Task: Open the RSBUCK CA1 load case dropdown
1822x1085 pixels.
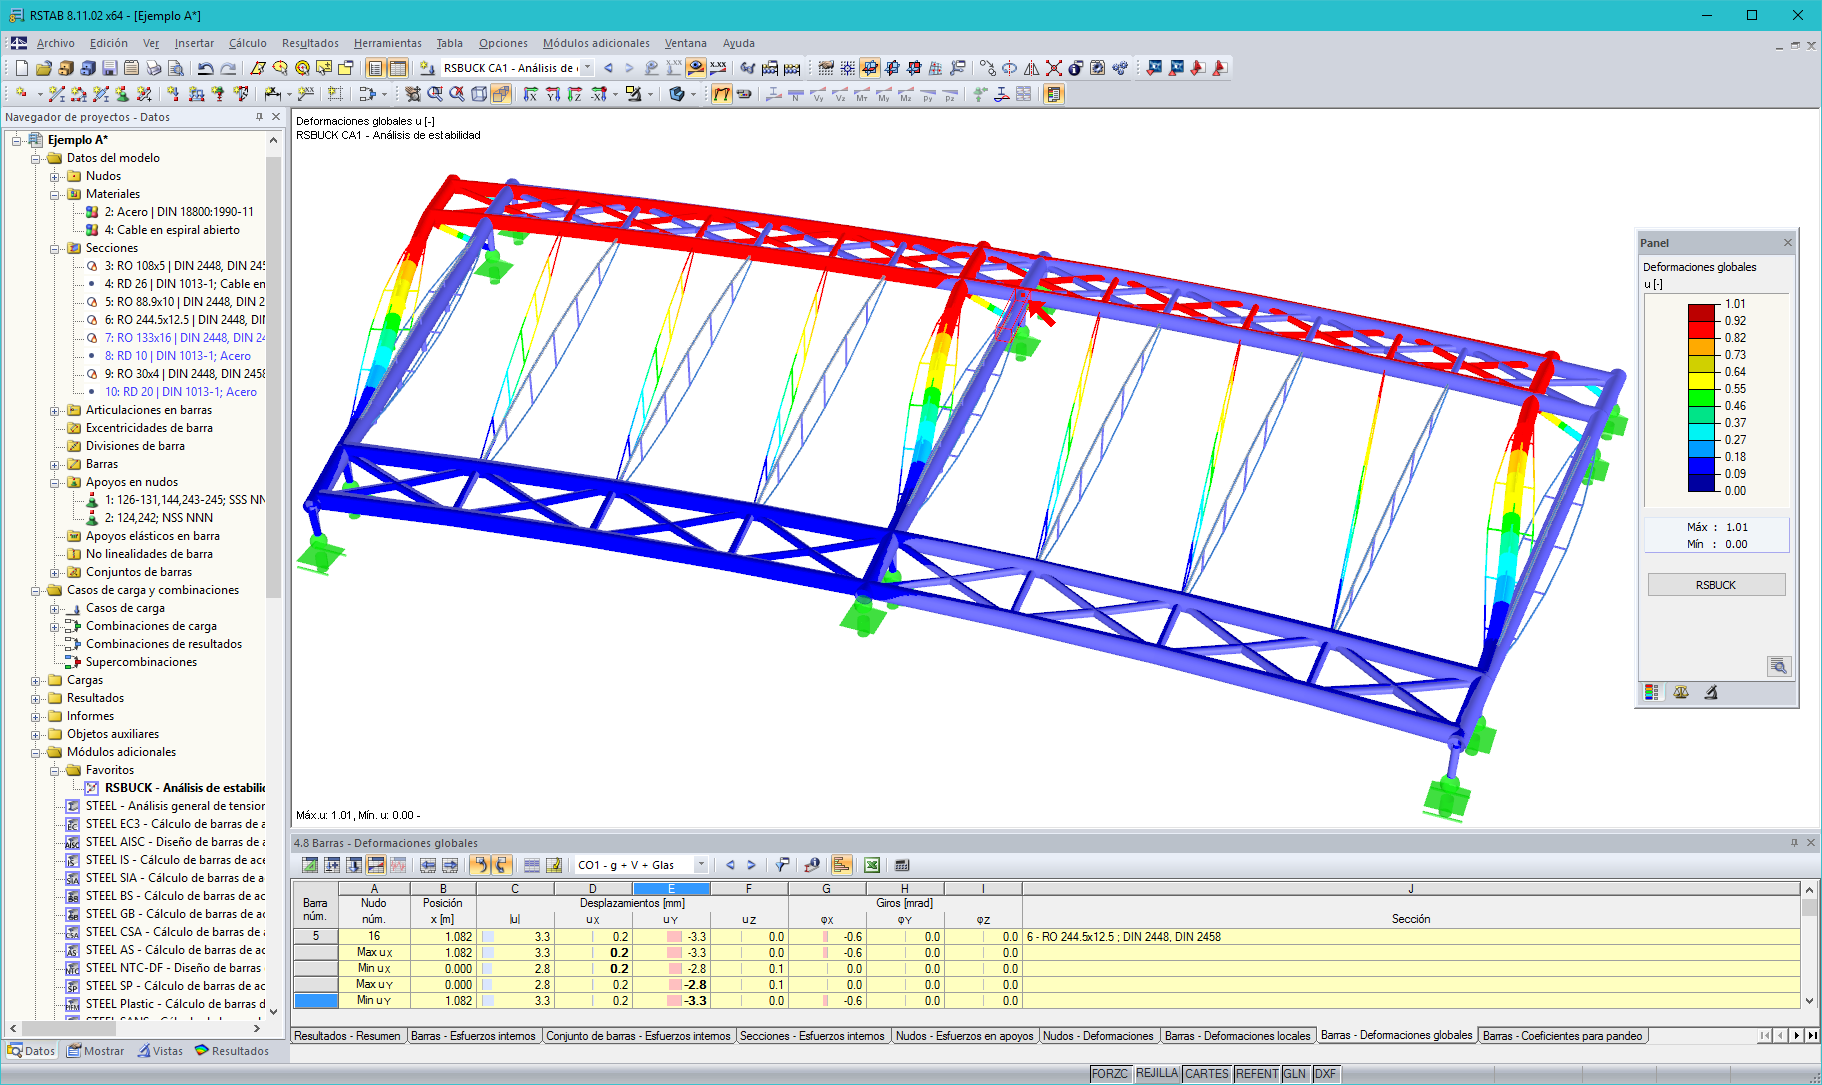Action: [x=587, y=68]
